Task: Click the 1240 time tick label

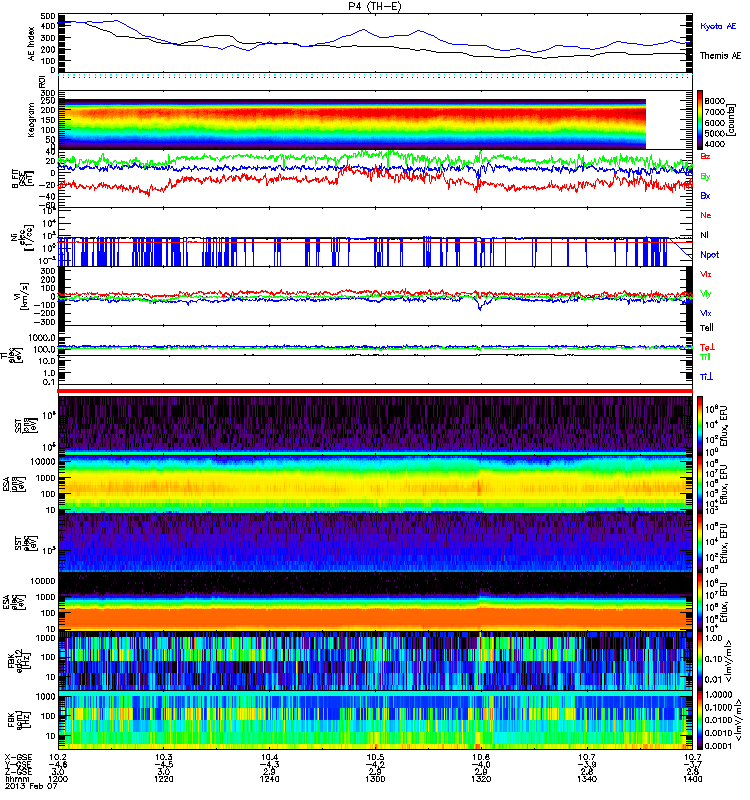Action: tap(269, 779)
